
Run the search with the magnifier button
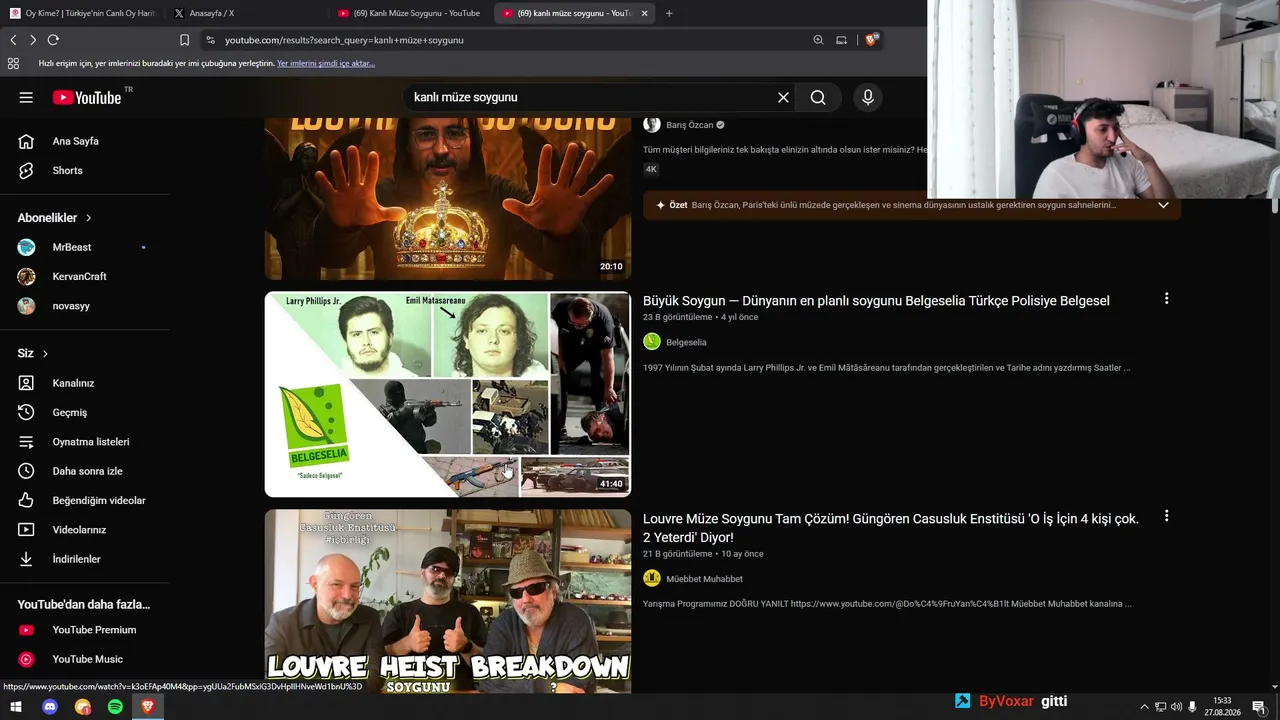coord(818,97)
